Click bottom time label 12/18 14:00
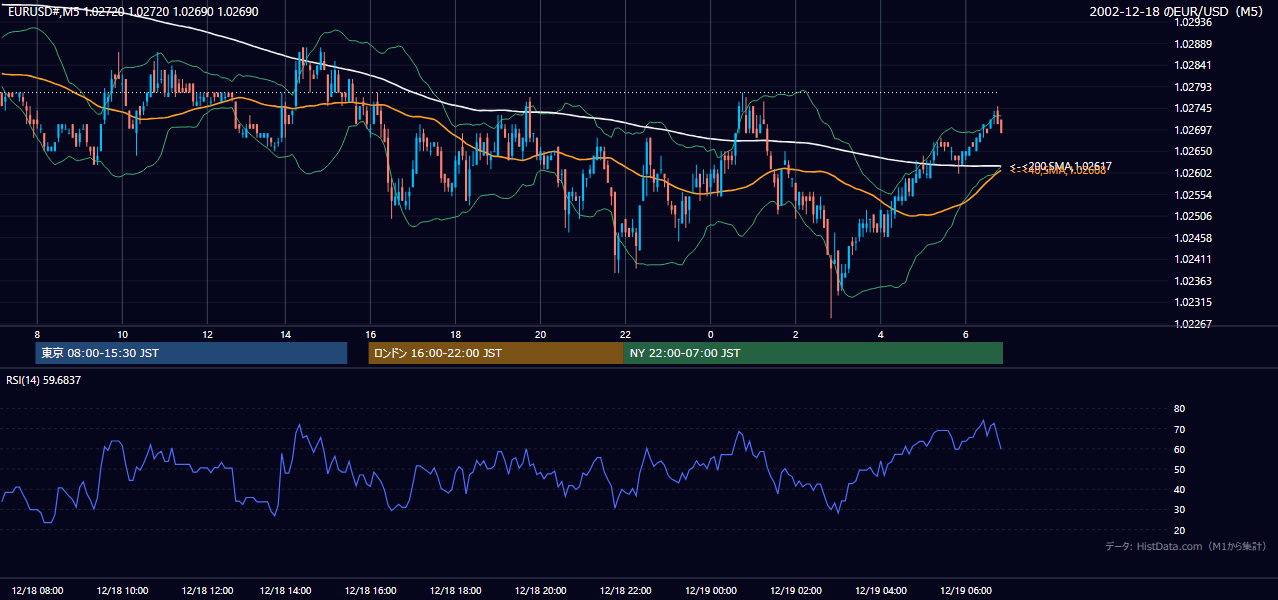Viewport: 1278px width, 600px height. (x=285, y=590)
